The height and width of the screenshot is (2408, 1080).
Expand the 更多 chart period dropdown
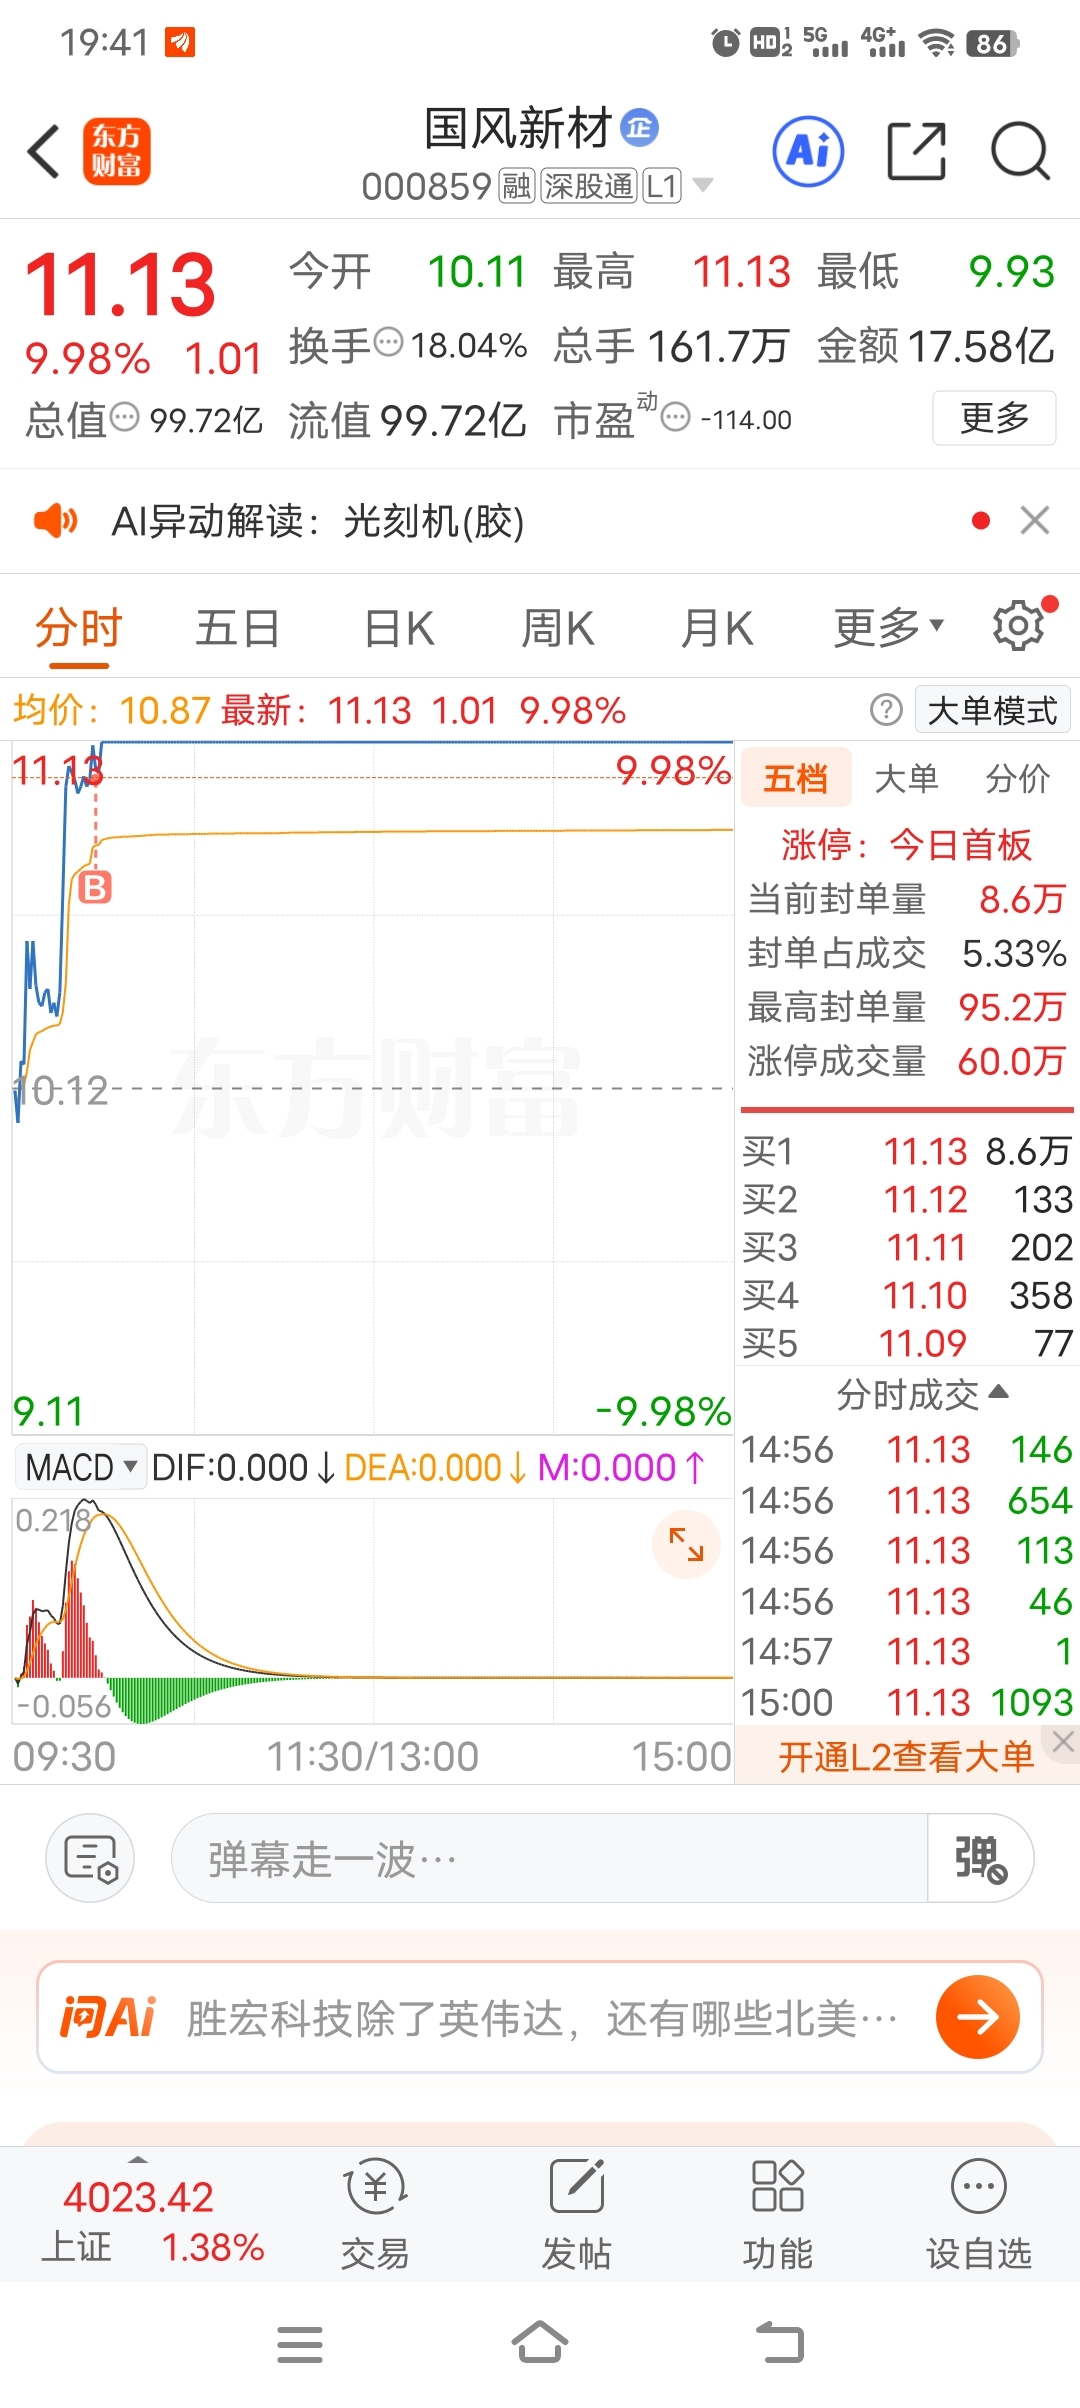point(889,628)
